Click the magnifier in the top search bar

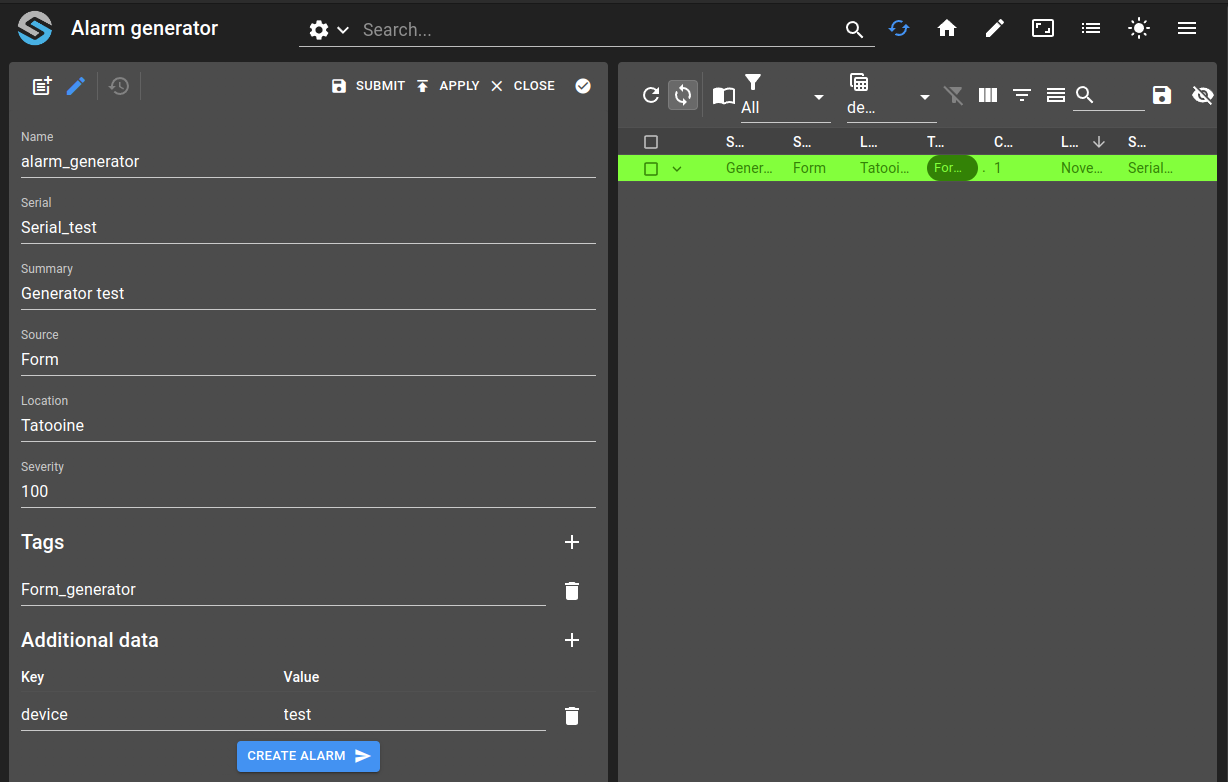coord(854,30)
